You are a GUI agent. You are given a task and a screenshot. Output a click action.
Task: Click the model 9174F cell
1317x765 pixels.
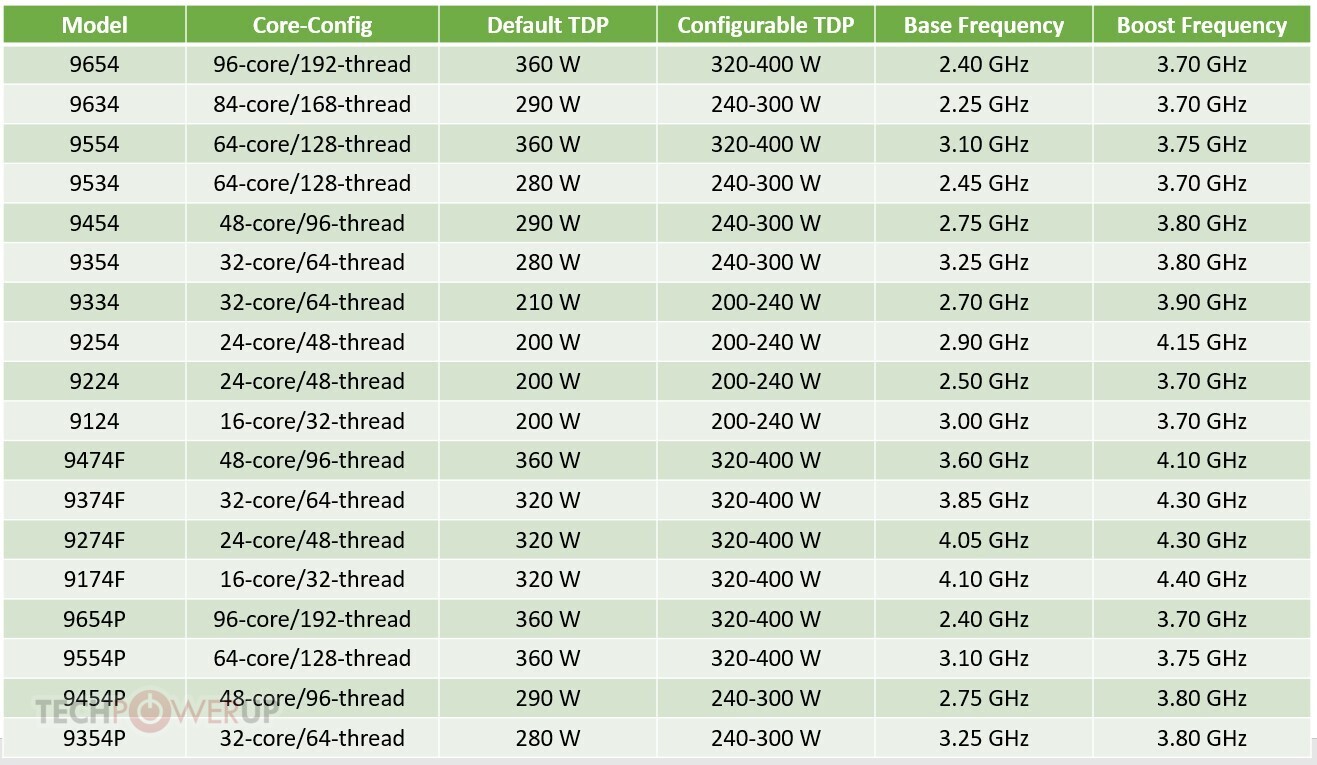94,579
